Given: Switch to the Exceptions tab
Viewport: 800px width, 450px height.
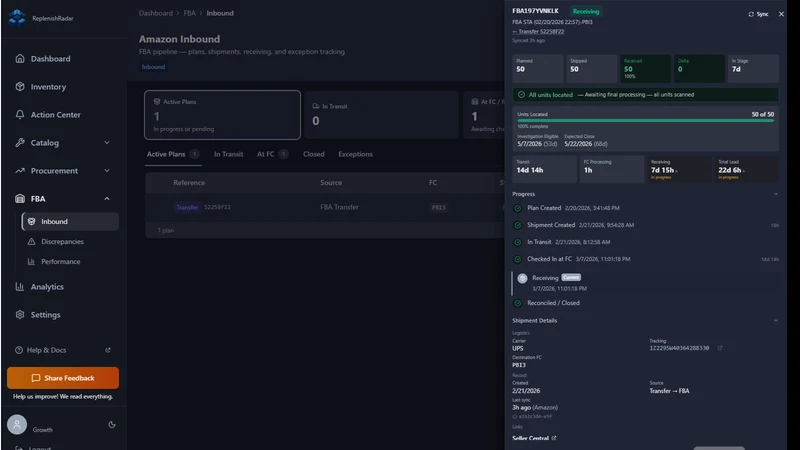Looking at the screenshot, I should [x=355, y=154].
